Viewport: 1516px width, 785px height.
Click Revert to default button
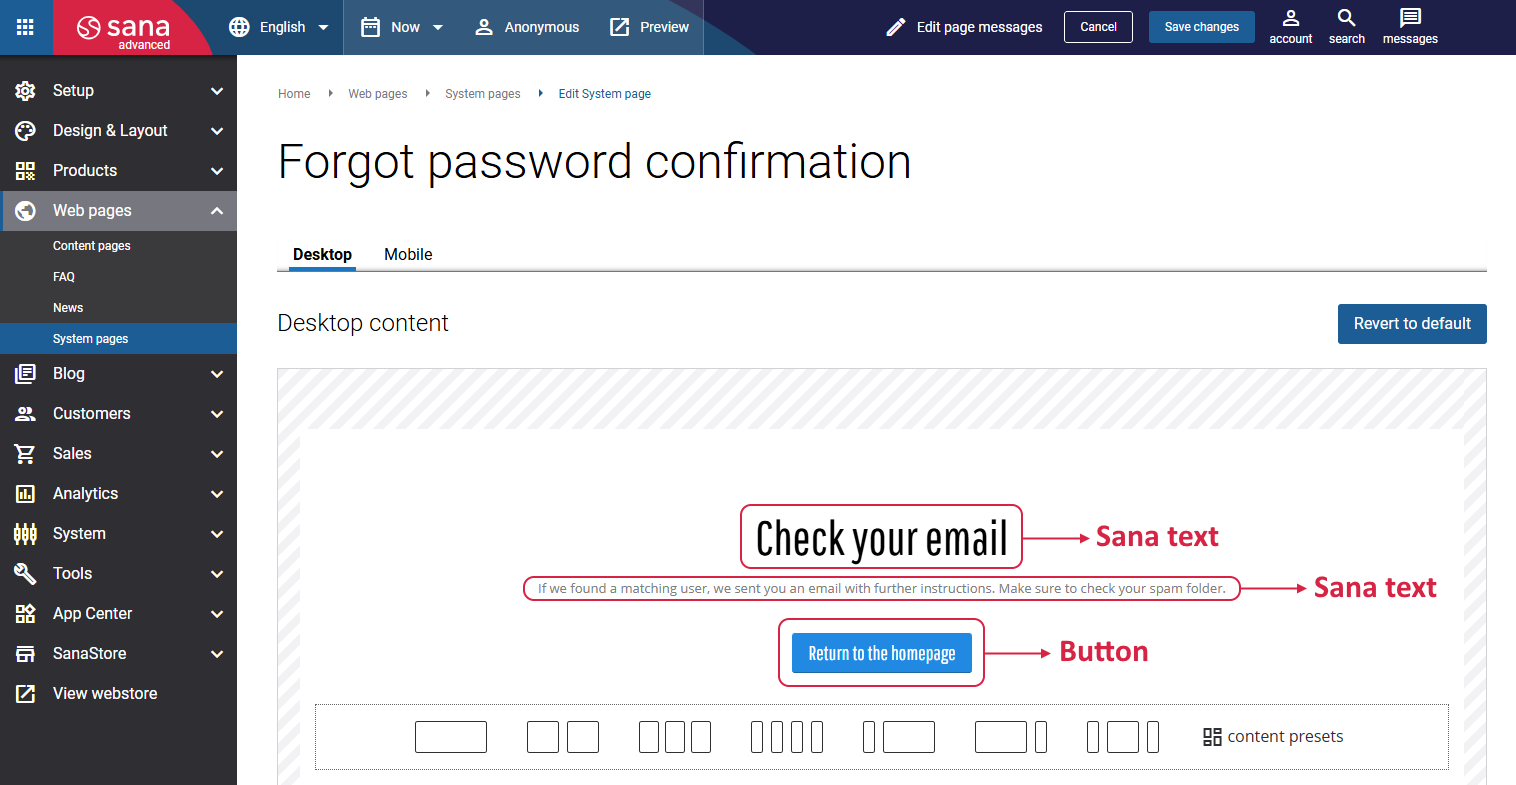1412,324
